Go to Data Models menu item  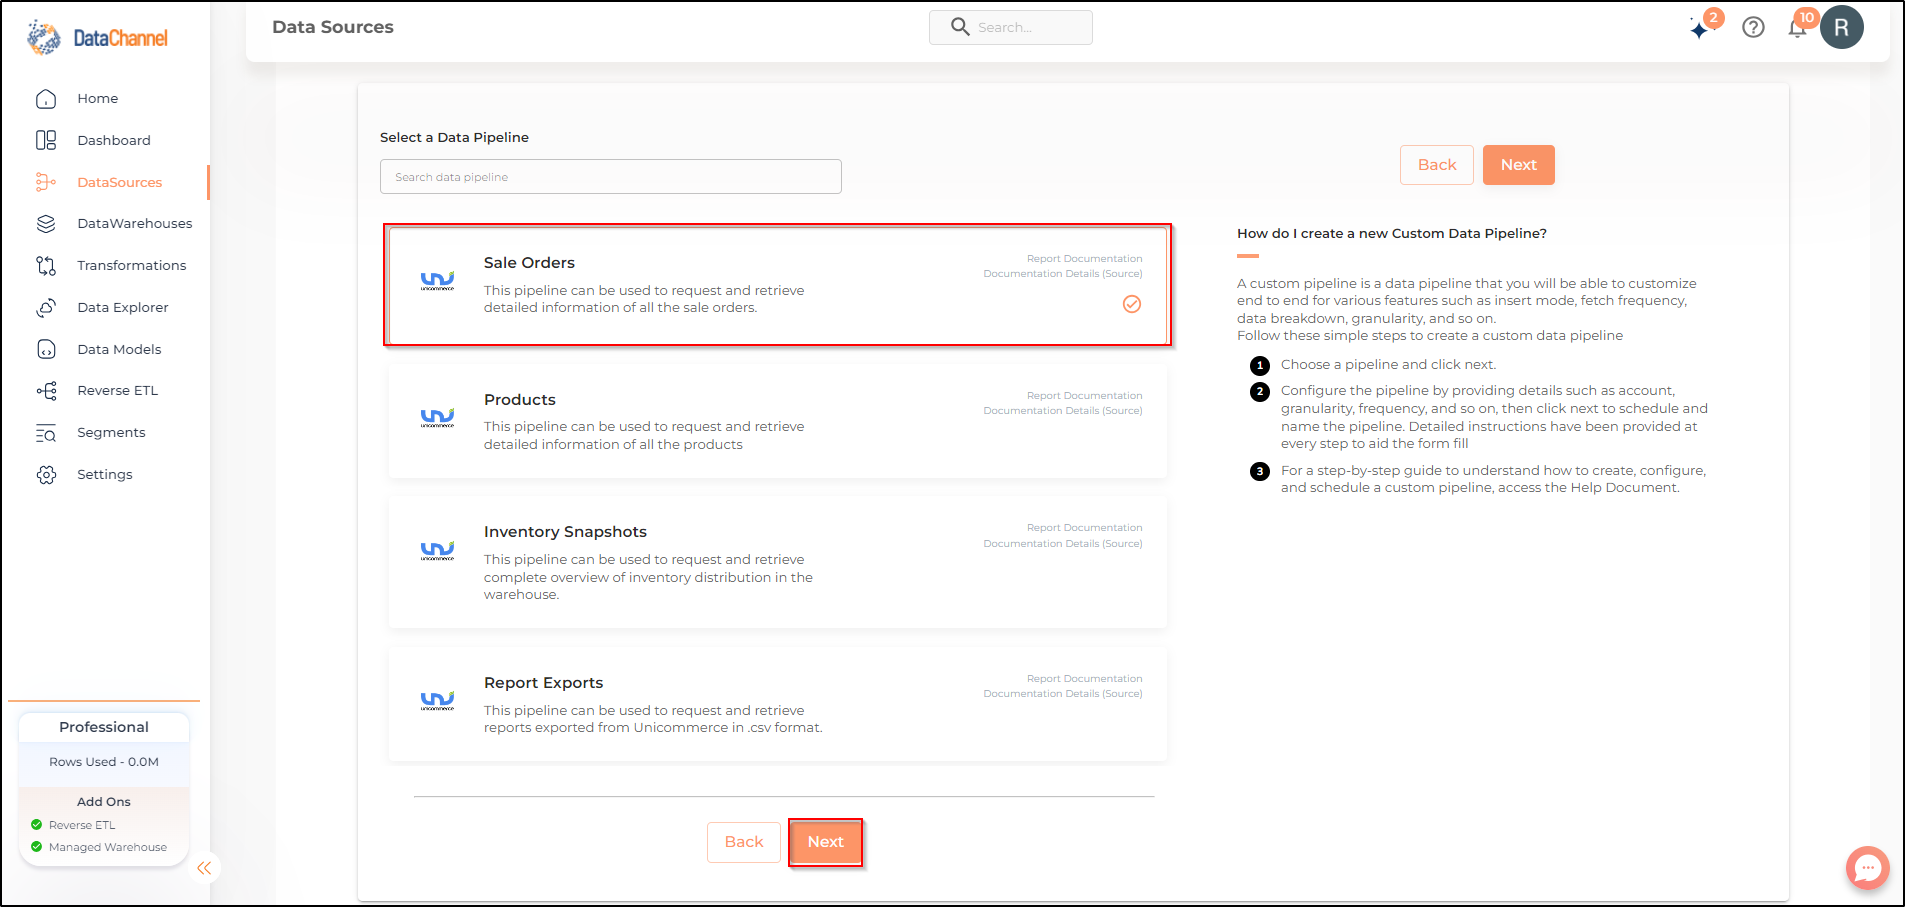[x=119, y=350]
